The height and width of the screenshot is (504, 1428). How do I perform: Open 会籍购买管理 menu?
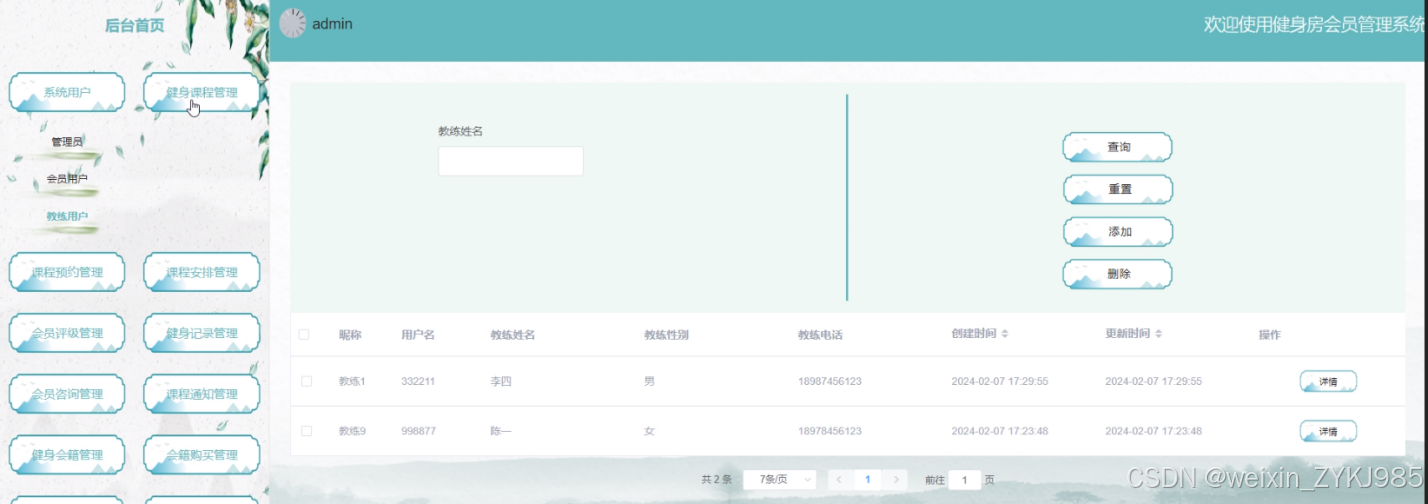click(202, 455)
